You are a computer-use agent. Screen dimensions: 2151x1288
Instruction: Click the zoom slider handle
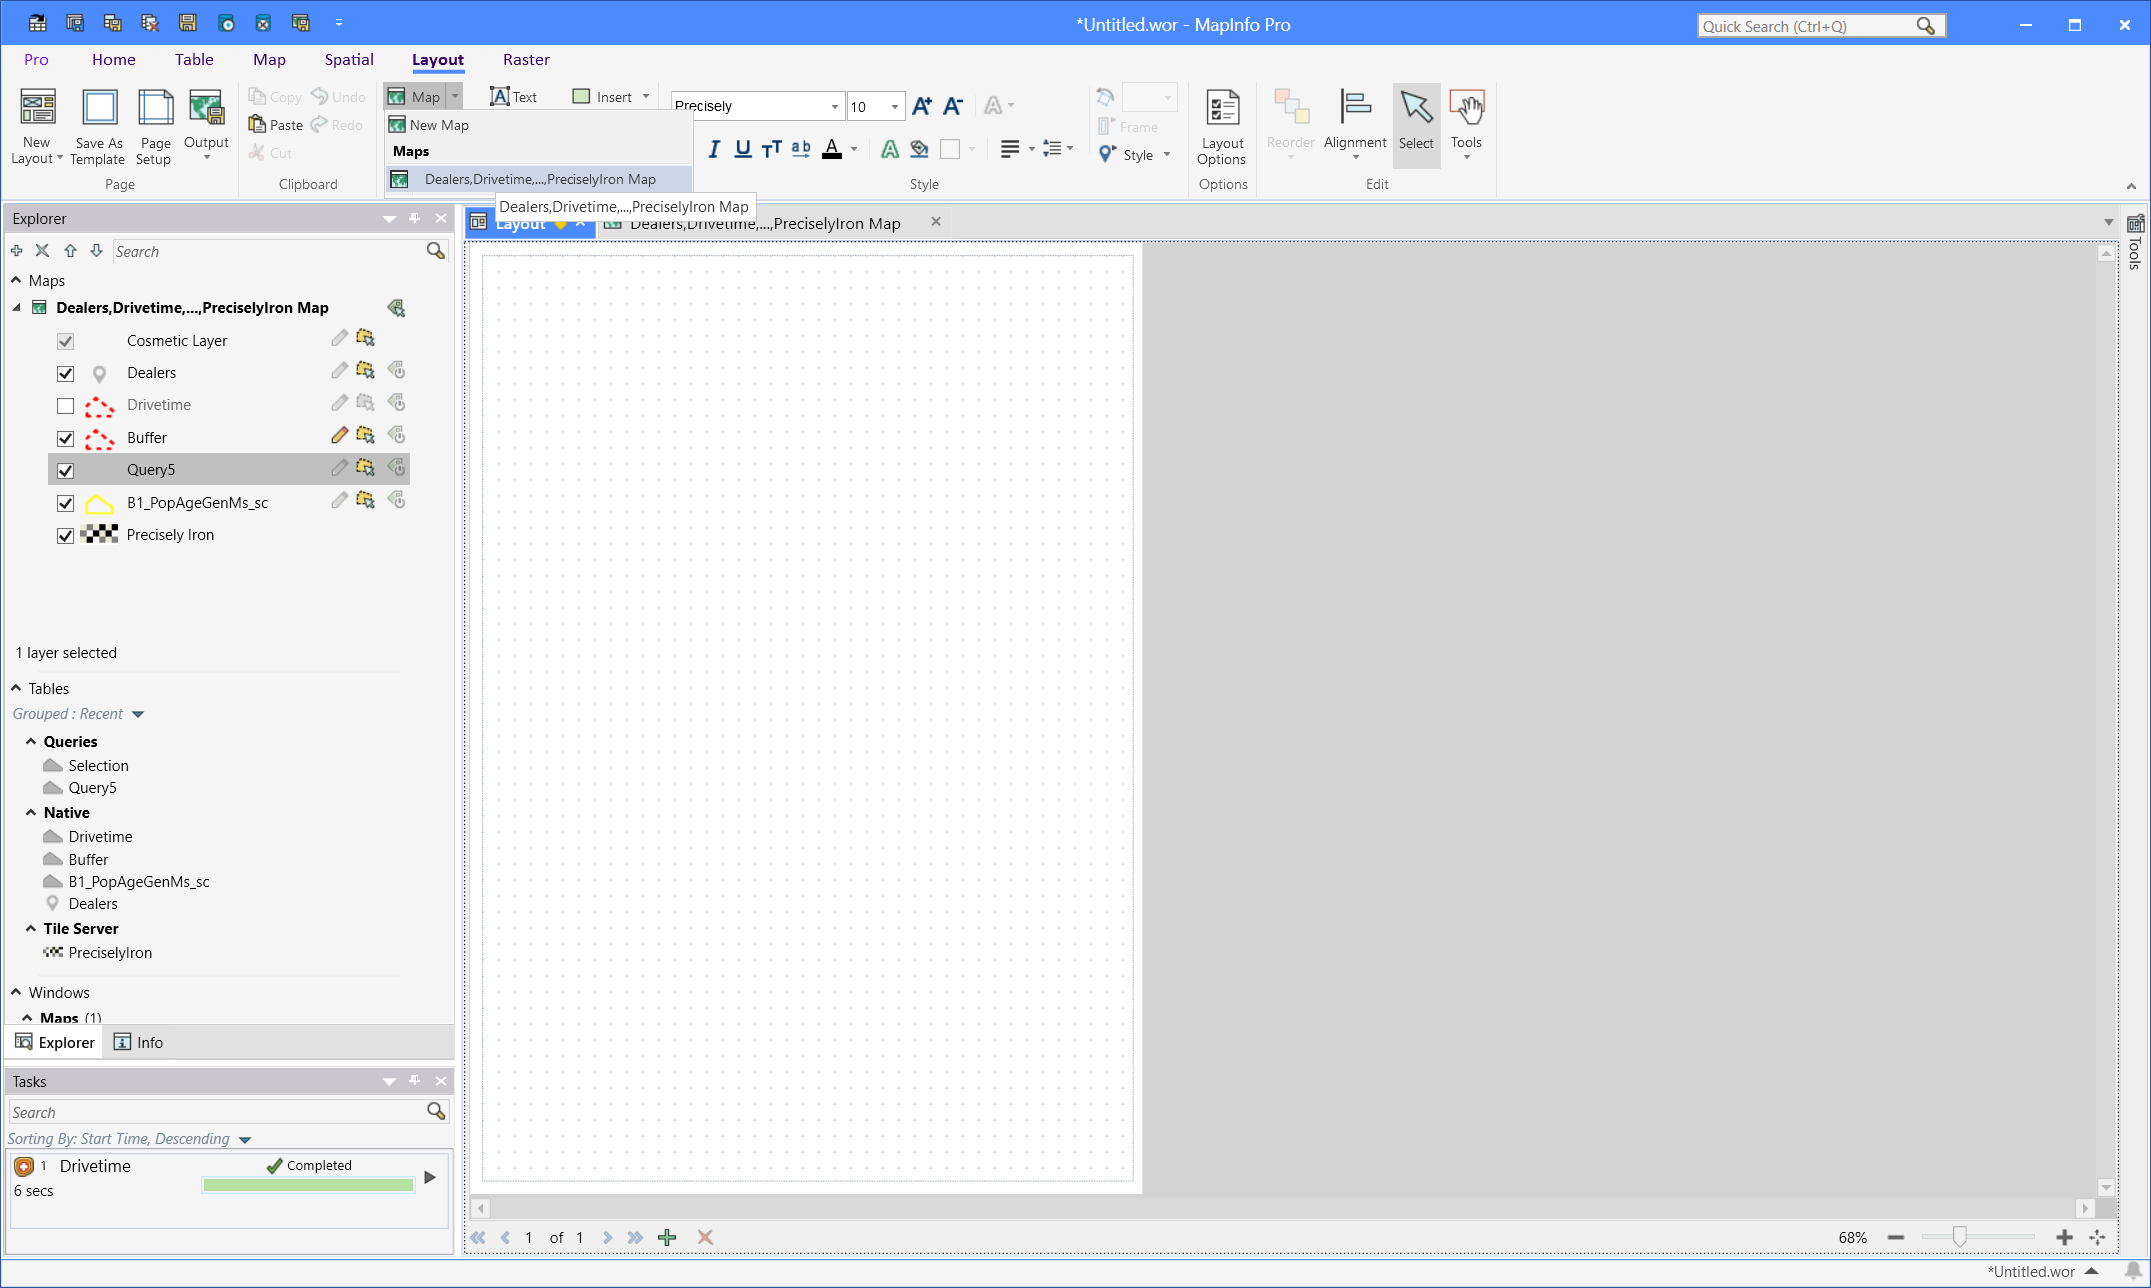(x=1959, y=1238)
